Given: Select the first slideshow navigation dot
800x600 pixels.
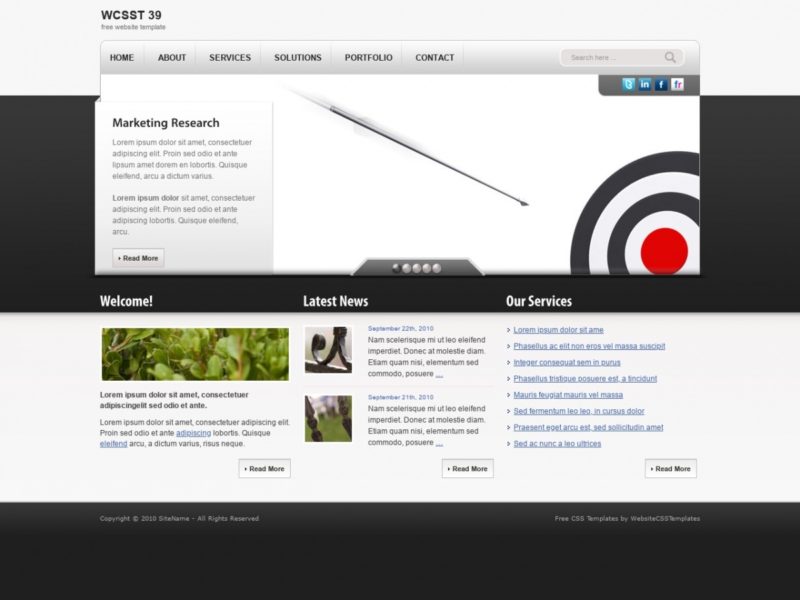Looking at the screenshot, I should coord(397,267).
